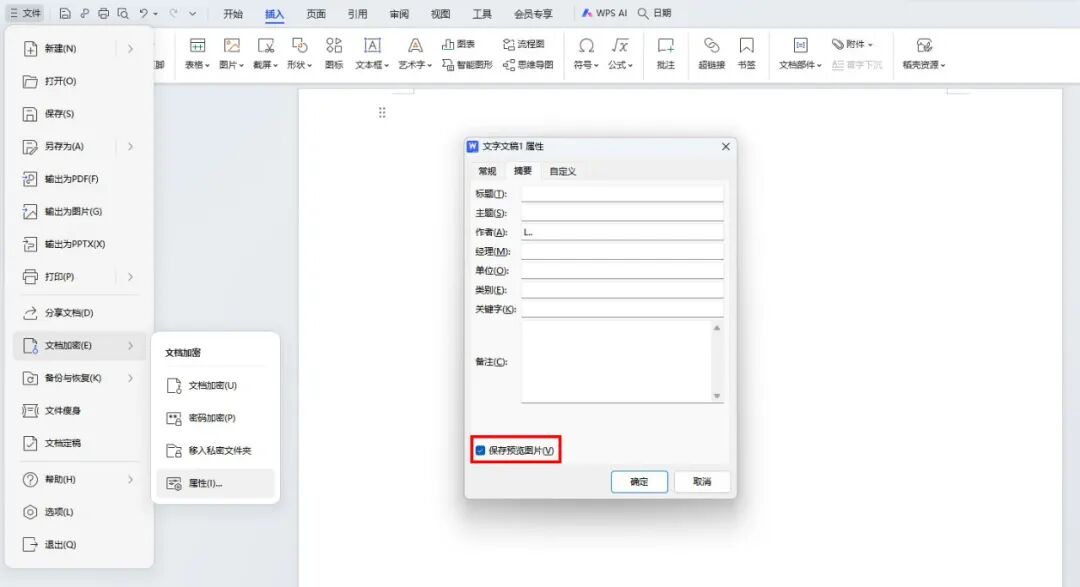Switch to the 审阅 ribbon tab
The width and height of the screenshot is (1080, 587).
(399, 14)
